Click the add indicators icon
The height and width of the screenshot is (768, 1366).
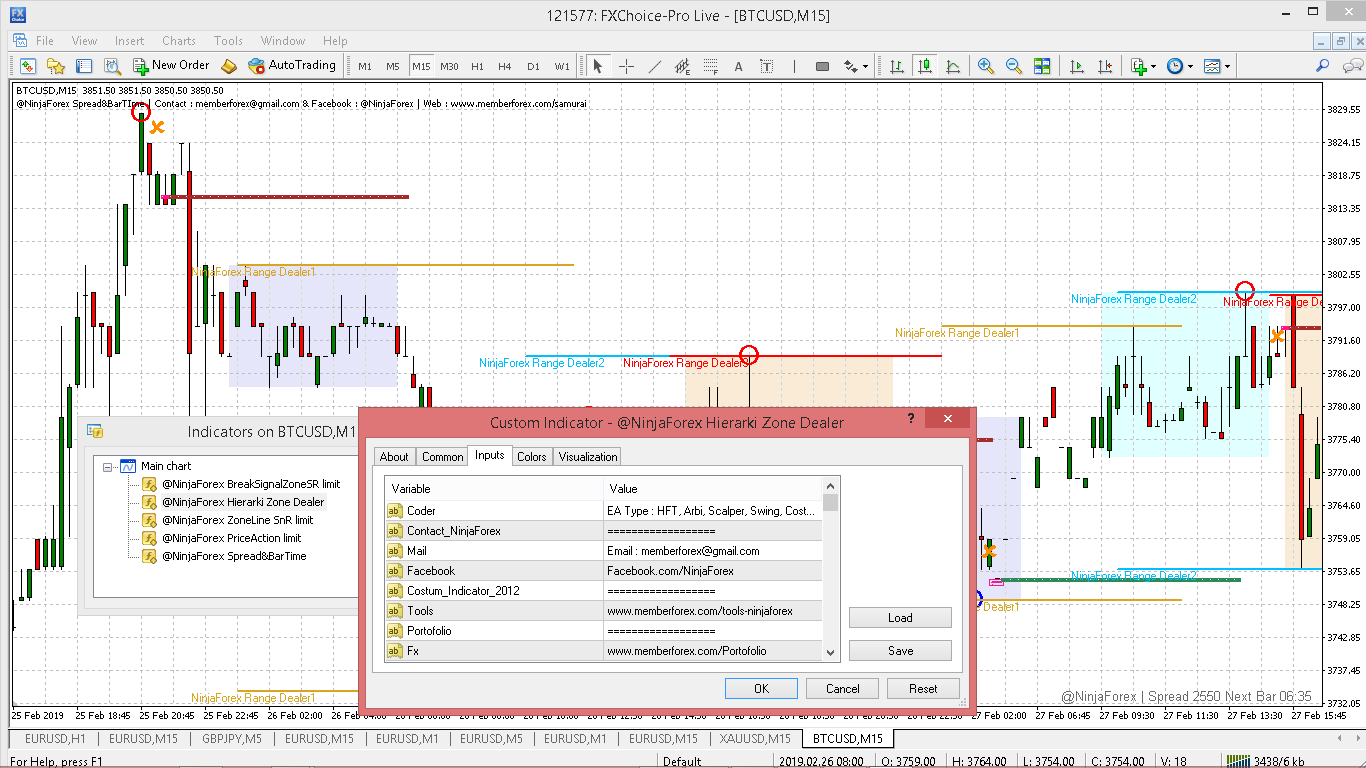[1139, 66]
